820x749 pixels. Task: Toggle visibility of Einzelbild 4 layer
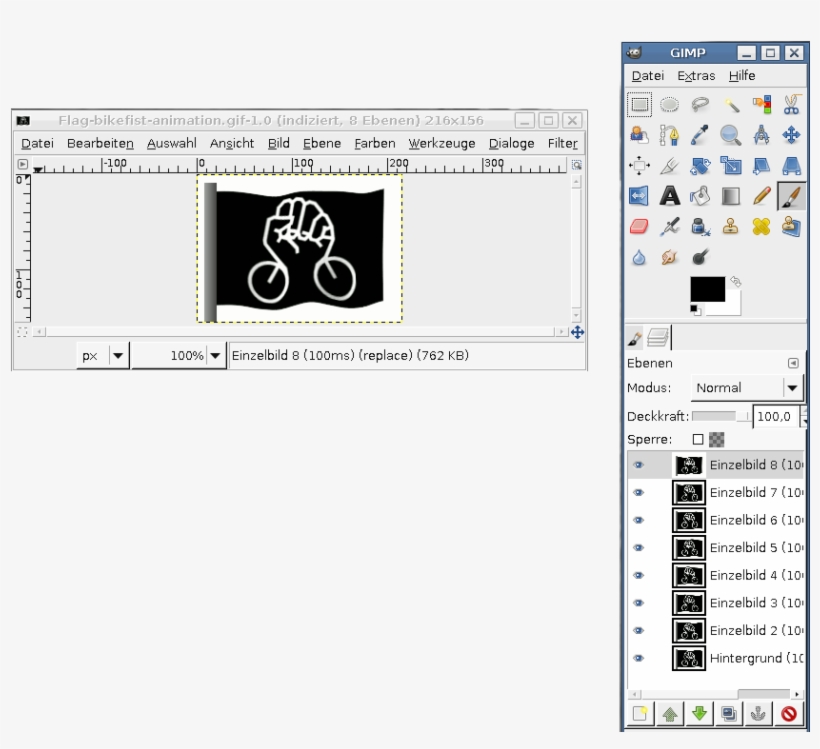[639, 574]
